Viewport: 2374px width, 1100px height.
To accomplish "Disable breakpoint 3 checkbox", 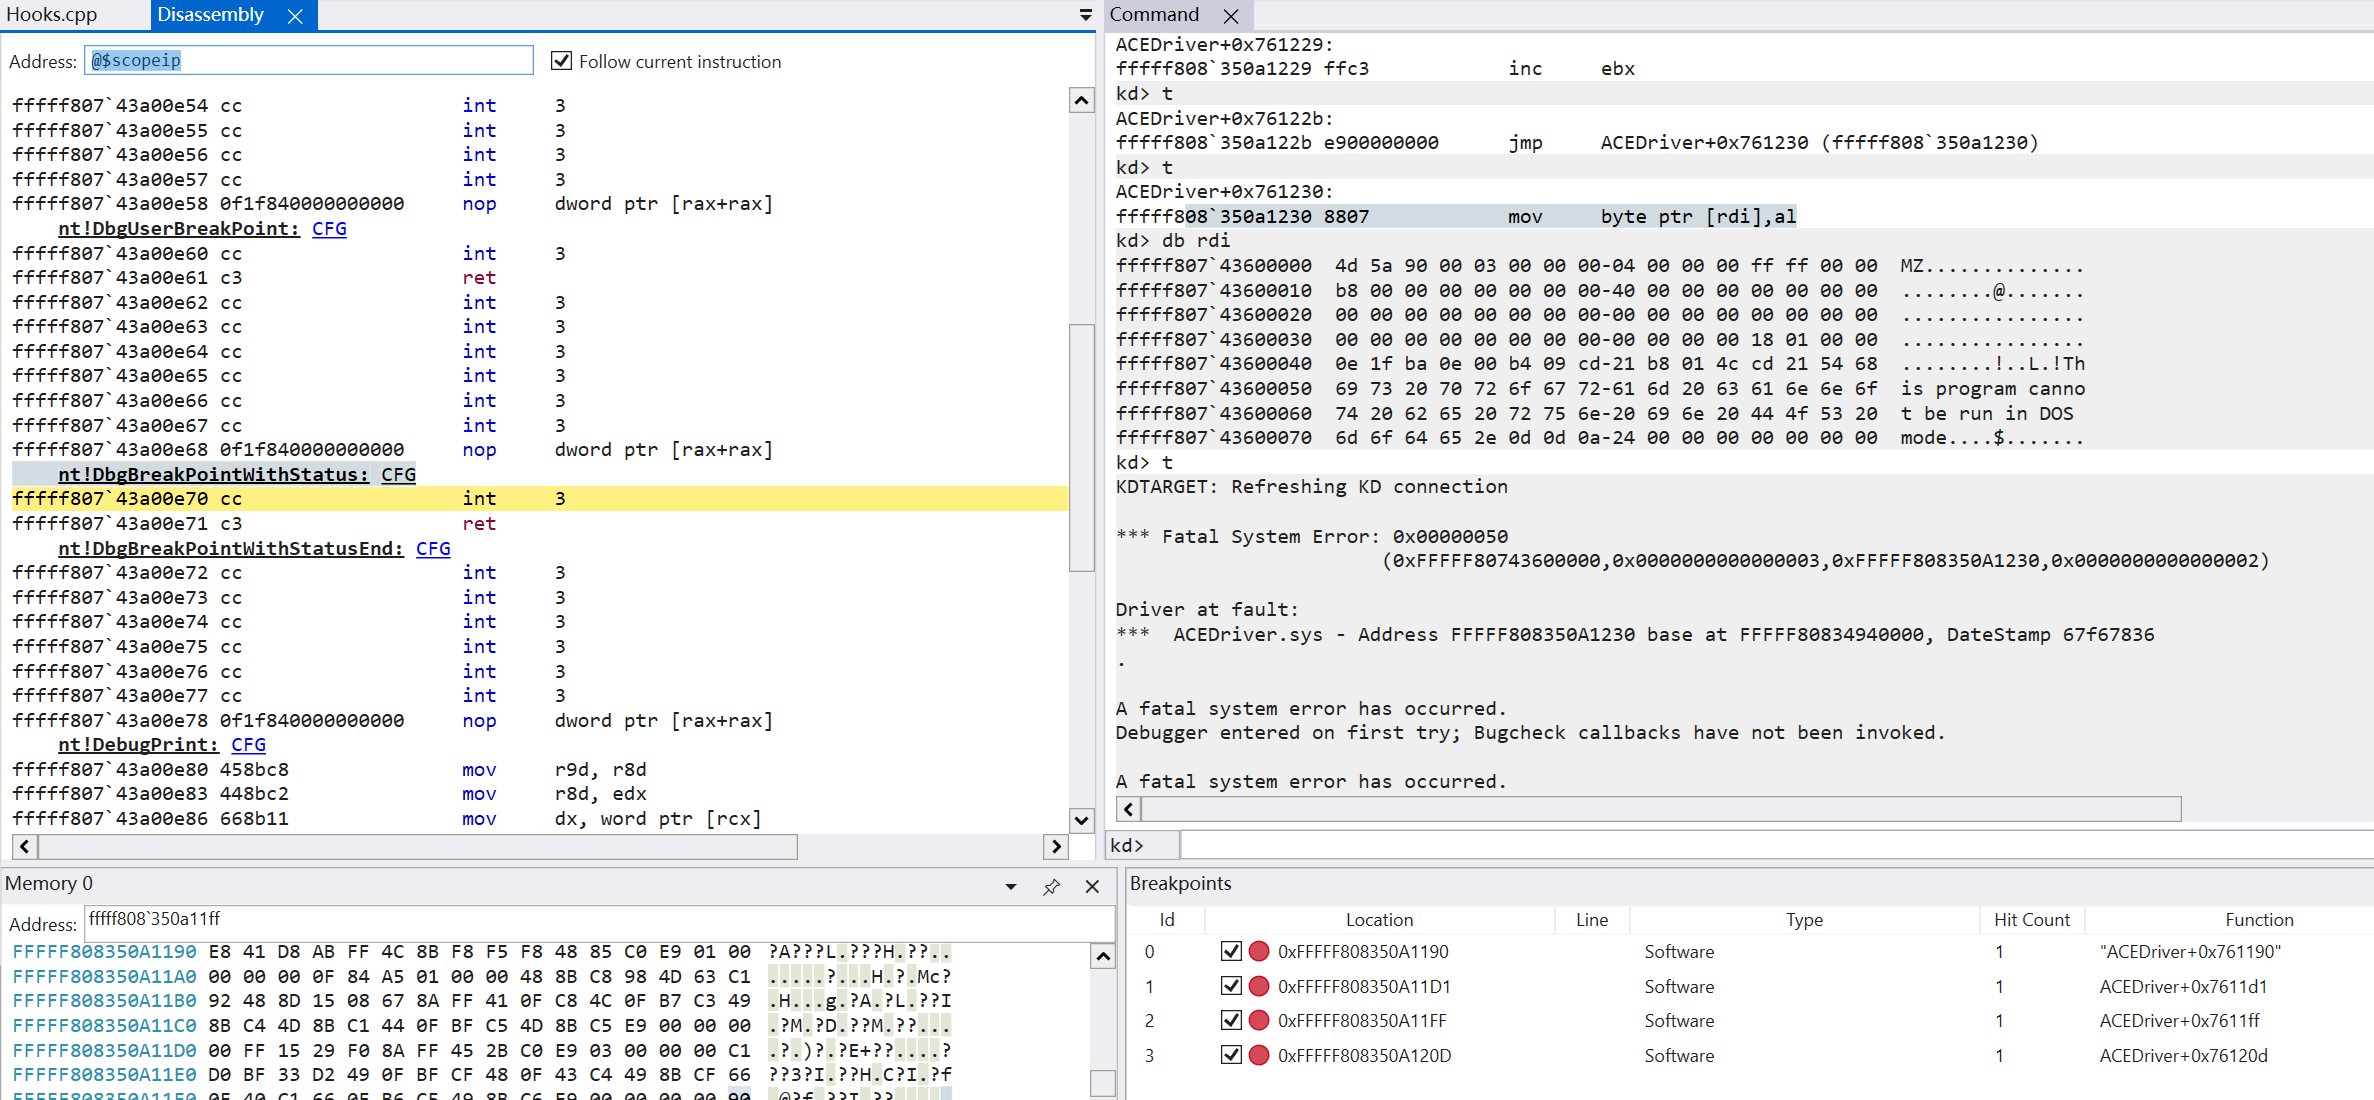I will tap(1231, 1055).
